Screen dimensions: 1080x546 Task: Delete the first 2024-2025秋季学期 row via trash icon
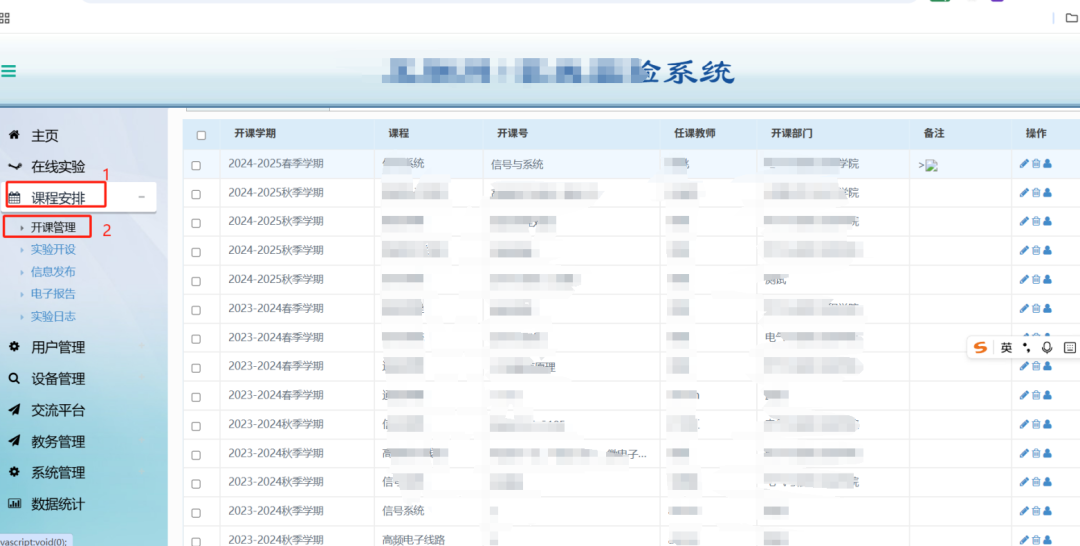coord(1036,193)
